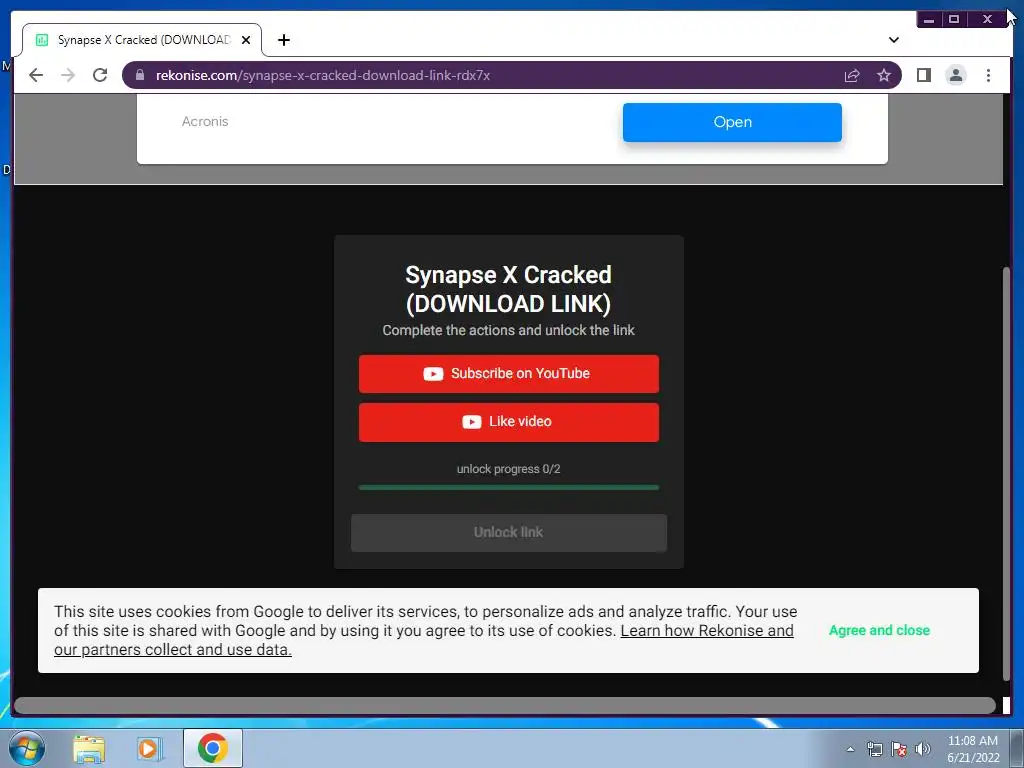
Task: Click the unlock progress bar
Action: pos(509,487)
